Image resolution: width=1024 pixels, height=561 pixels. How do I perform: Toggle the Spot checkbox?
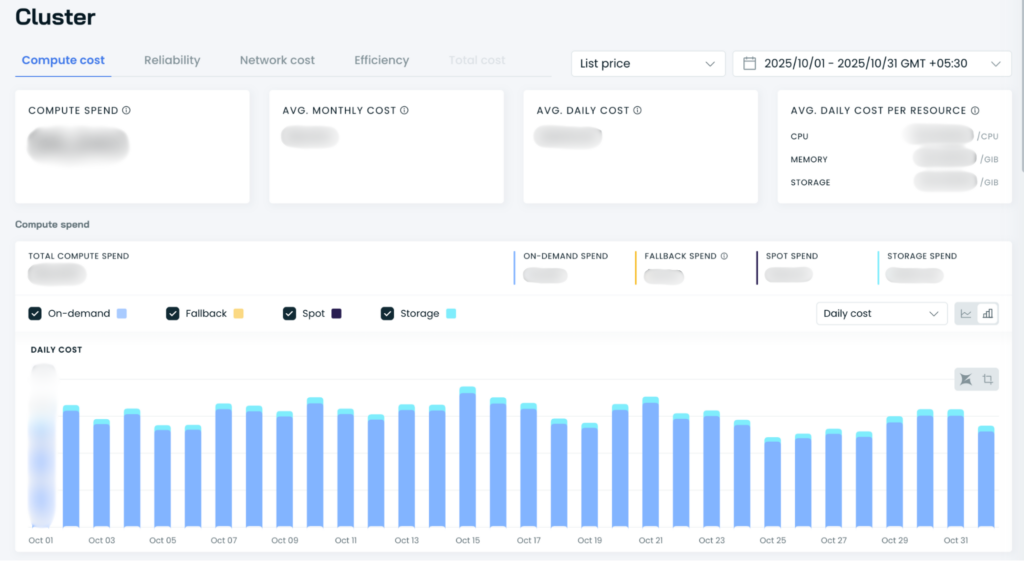point(289,313)
